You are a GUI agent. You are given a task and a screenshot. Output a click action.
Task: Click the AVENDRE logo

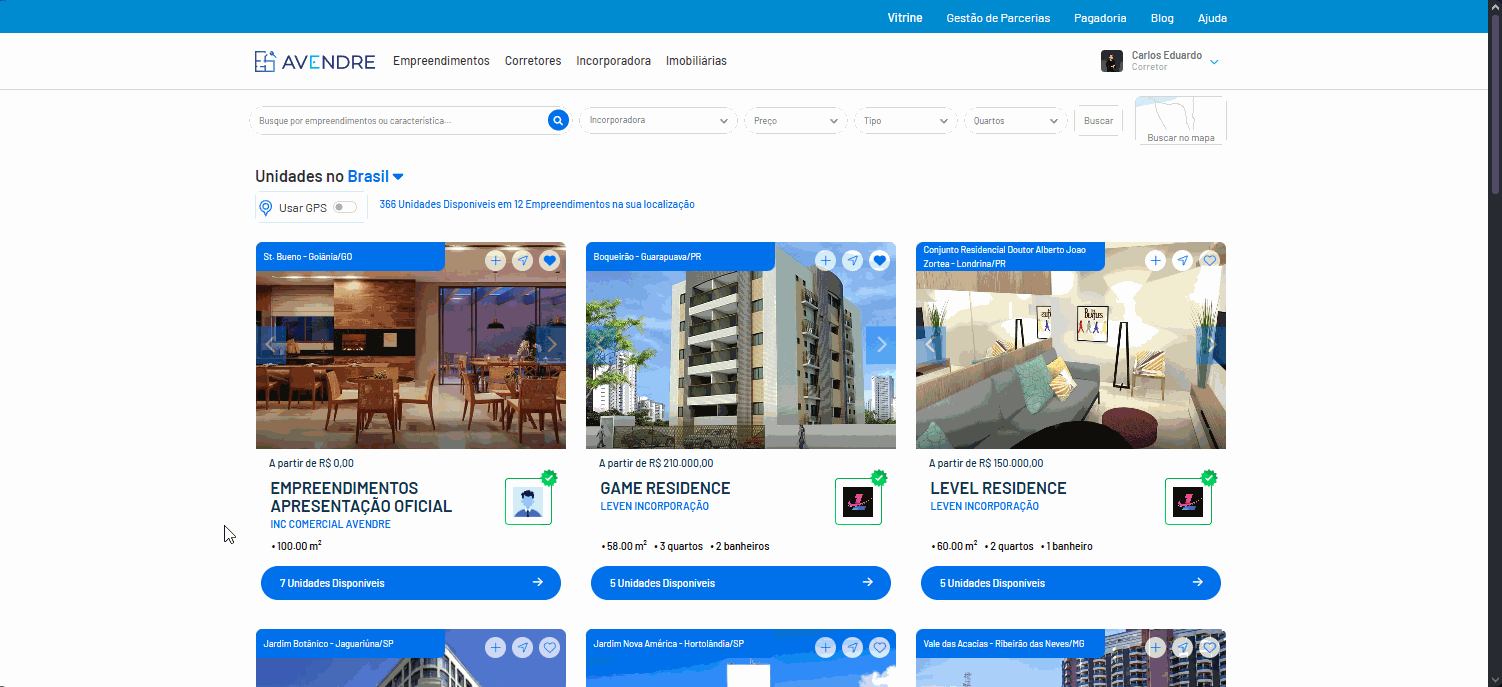pos(315,61)
